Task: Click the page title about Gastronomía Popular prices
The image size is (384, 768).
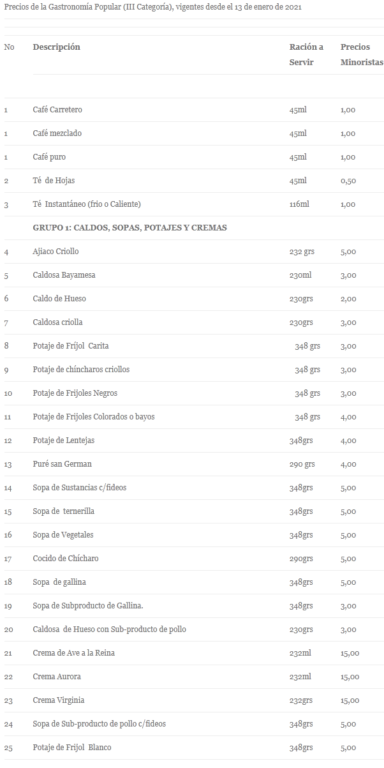Action: [x=153, y=8]
